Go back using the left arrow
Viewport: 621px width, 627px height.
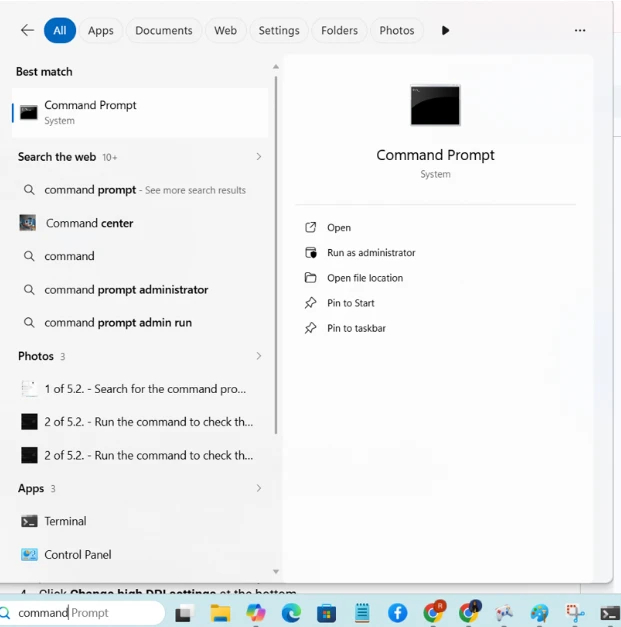pos(27,30)
